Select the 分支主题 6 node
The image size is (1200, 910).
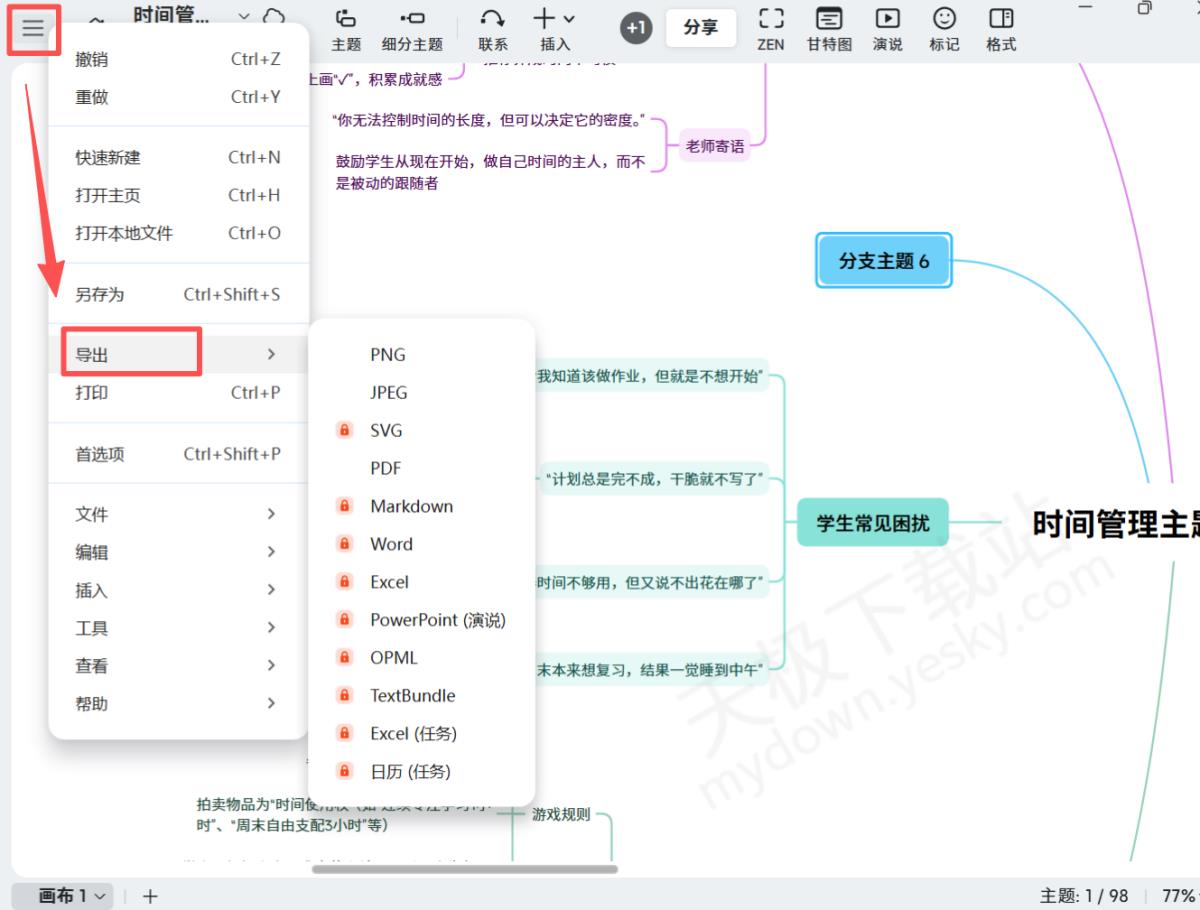[883, 261]
